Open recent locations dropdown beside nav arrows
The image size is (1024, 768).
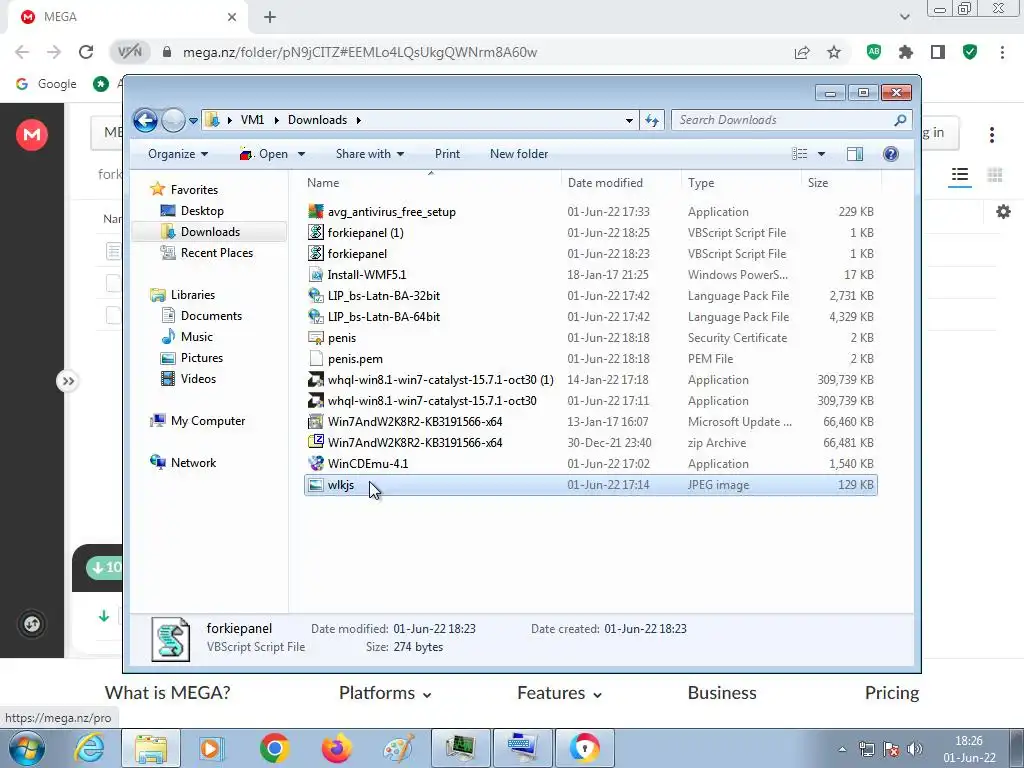(193, 121)
